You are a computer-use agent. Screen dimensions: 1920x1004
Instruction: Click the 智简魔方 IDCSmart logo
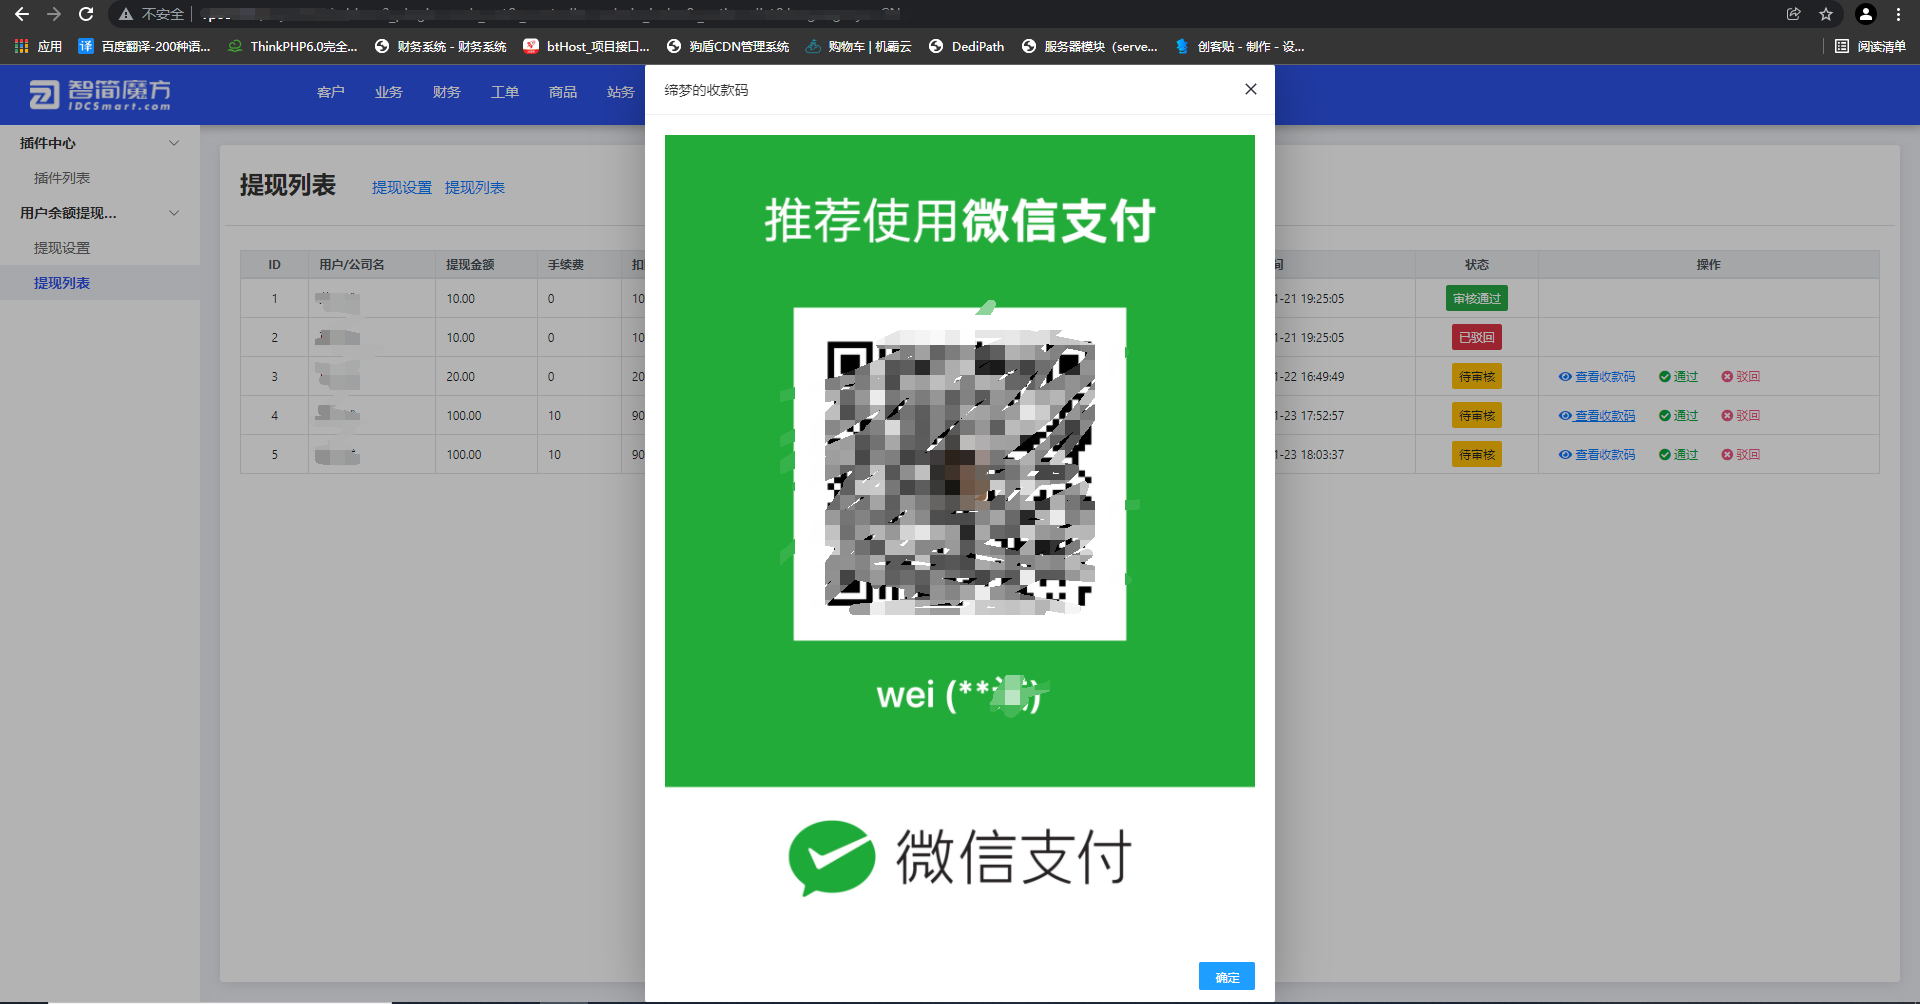pos(100,95)
